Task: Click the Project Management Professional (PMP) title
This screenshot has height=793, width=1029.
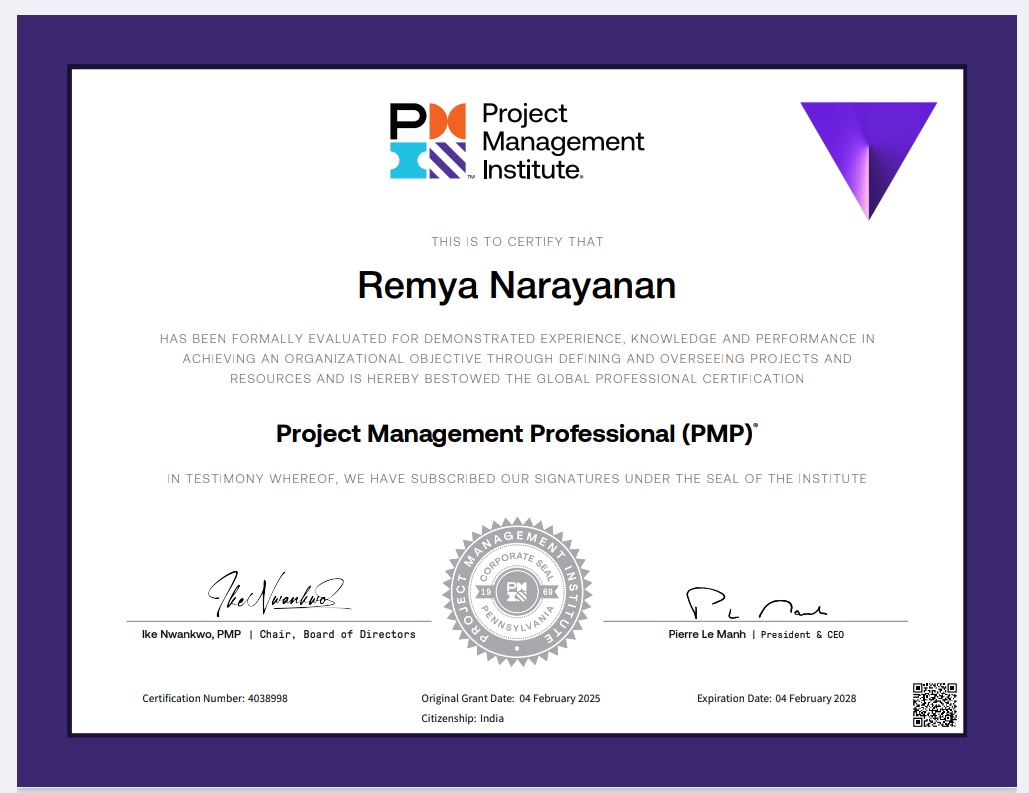Action: pos(516,434)
